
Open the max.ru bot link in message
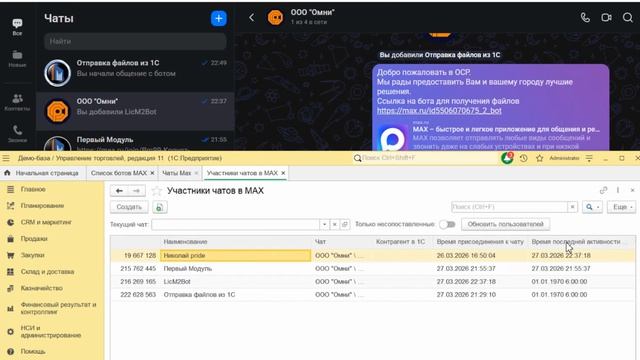point(439,111)
